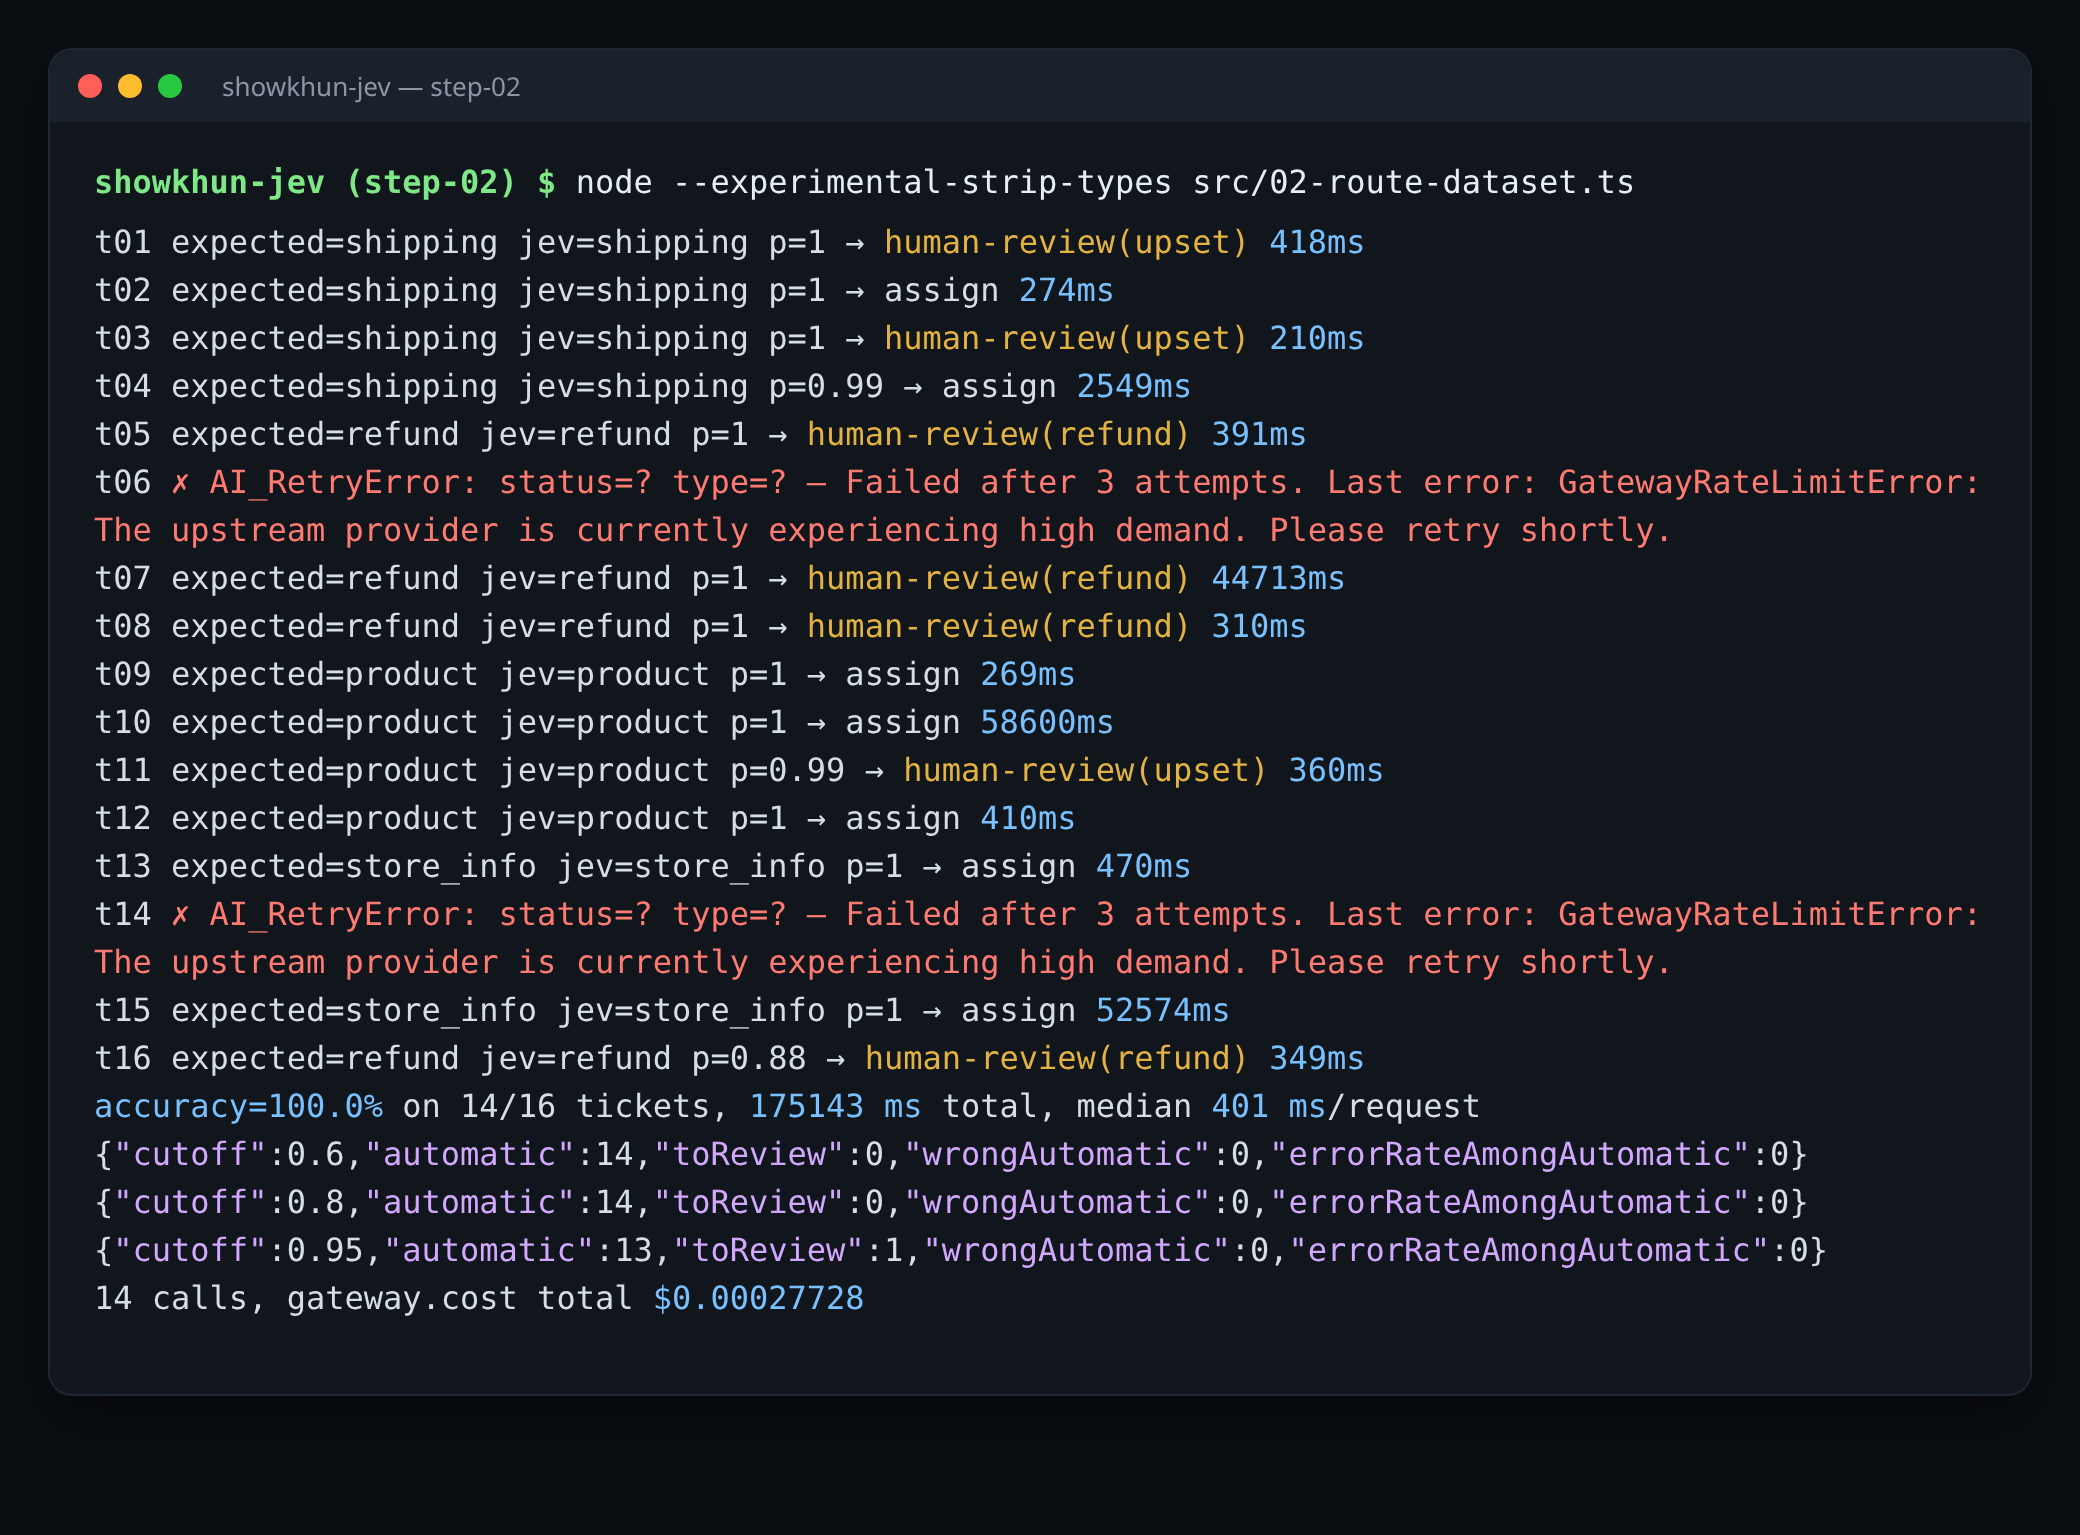2080x1535 pixels.
Task: Click the '269ms' timing on line t09
Action: pos(1027,674)
